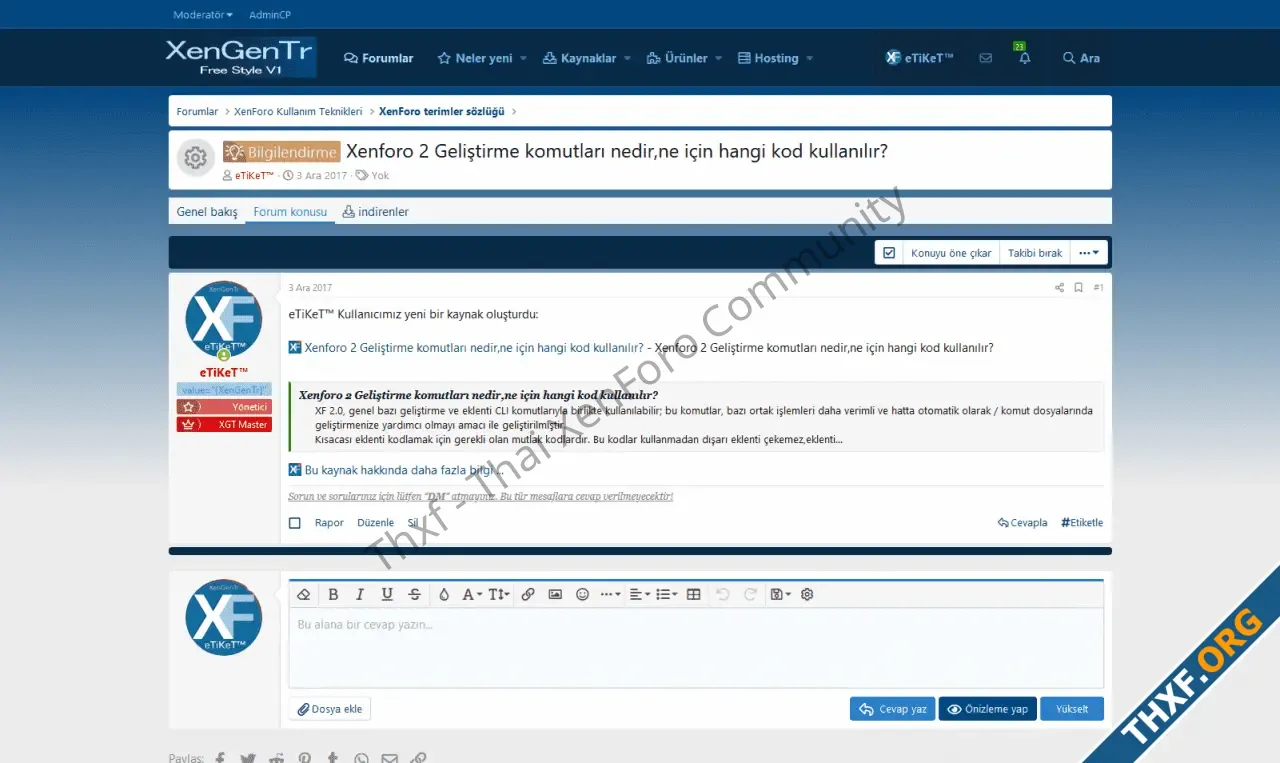1280x763 pixels.
Task: Open Hosting navigation item
Action: (768, 58)
